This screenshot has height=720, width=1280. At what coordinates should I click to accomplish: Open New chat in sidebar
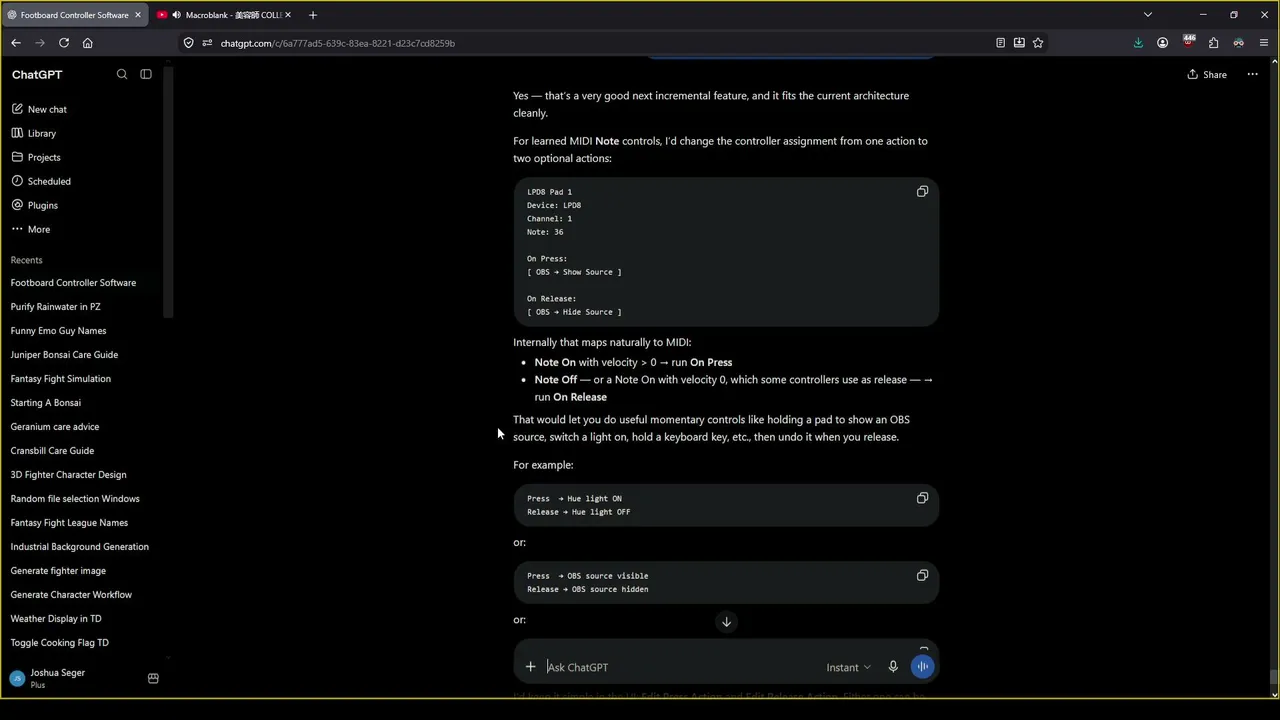47,109
